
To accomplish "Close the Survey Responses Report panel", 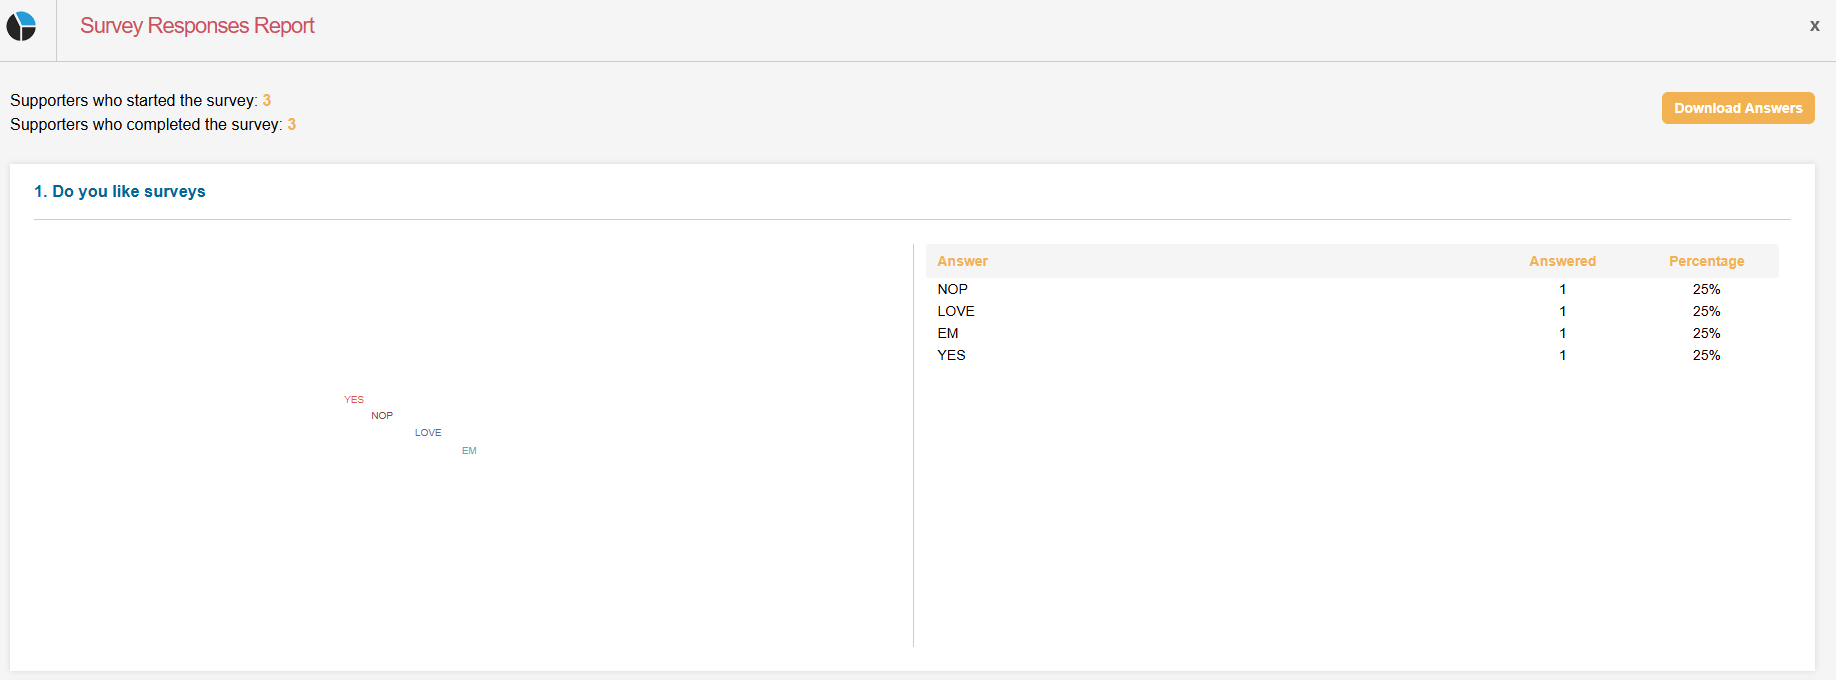I will 1814,26.
